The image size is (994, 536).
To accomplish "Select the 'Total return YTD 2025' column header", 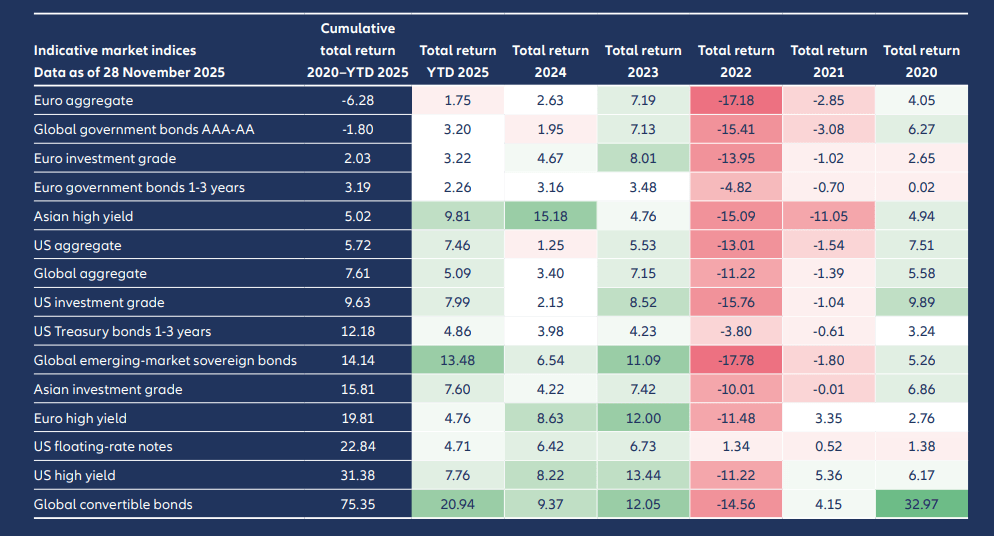I will pos(457,61).
